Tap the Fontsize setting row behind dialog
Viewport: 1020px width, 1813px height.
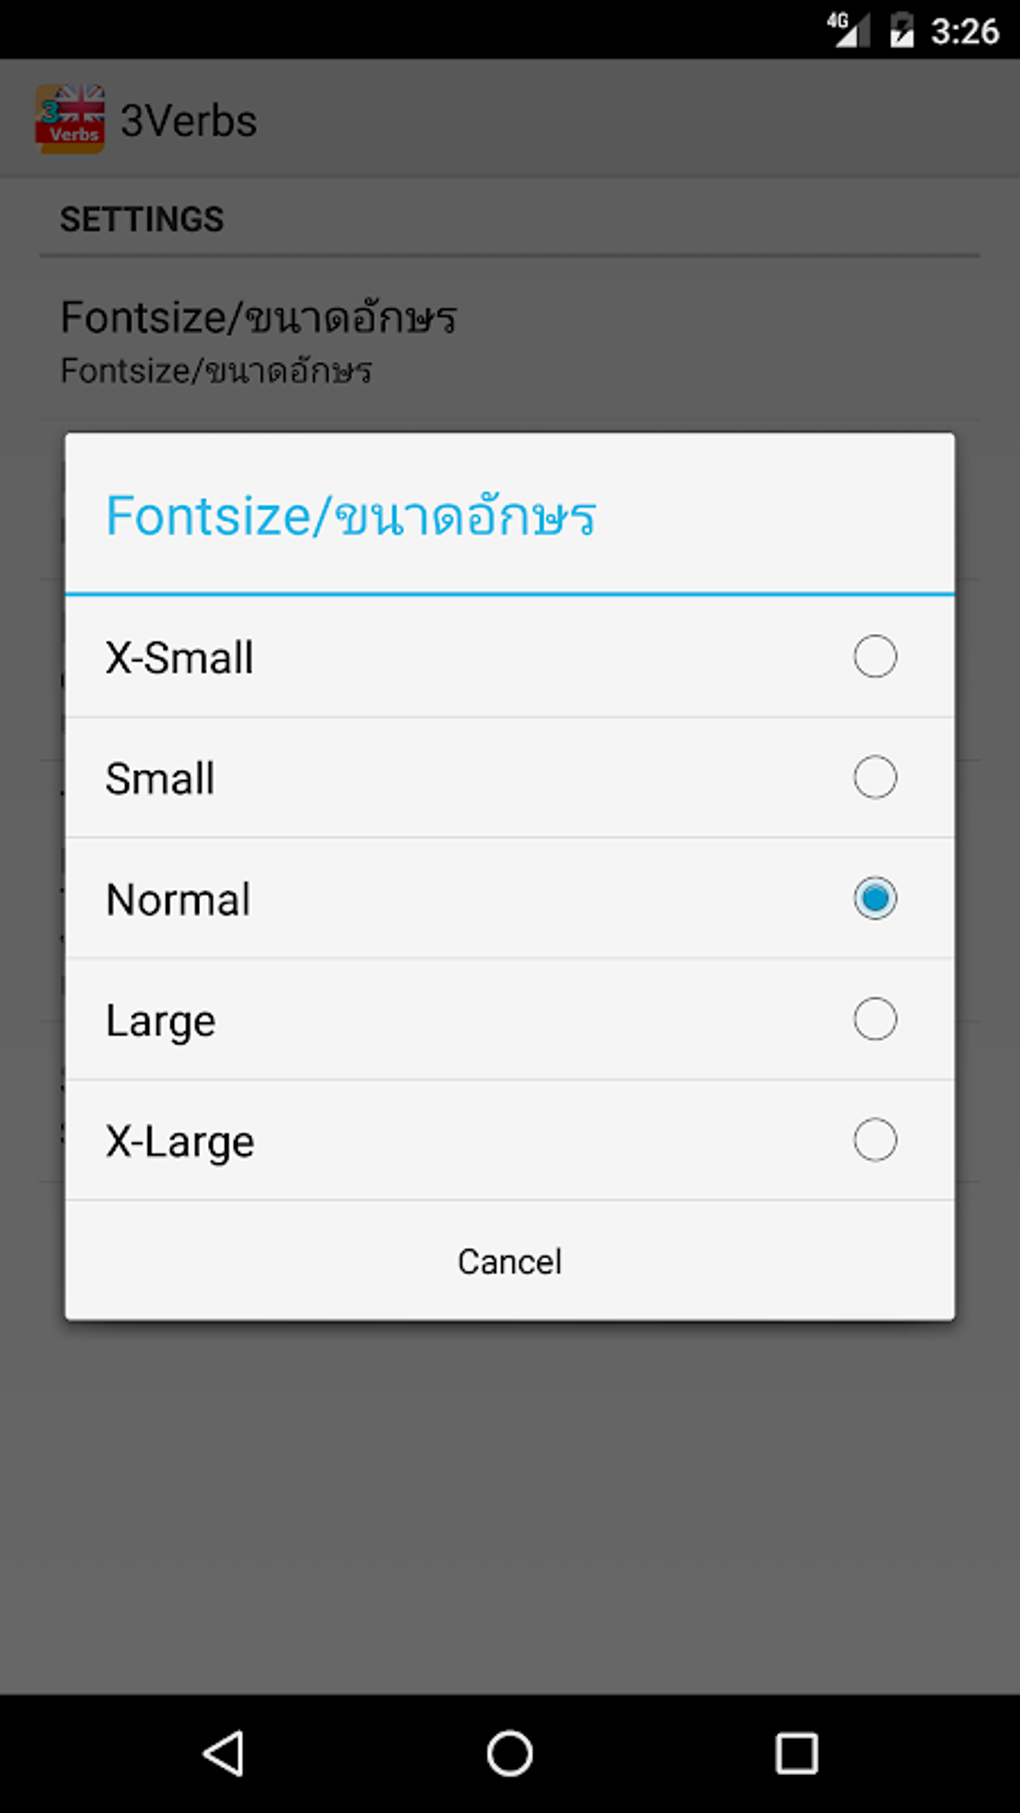click(258, 340)
